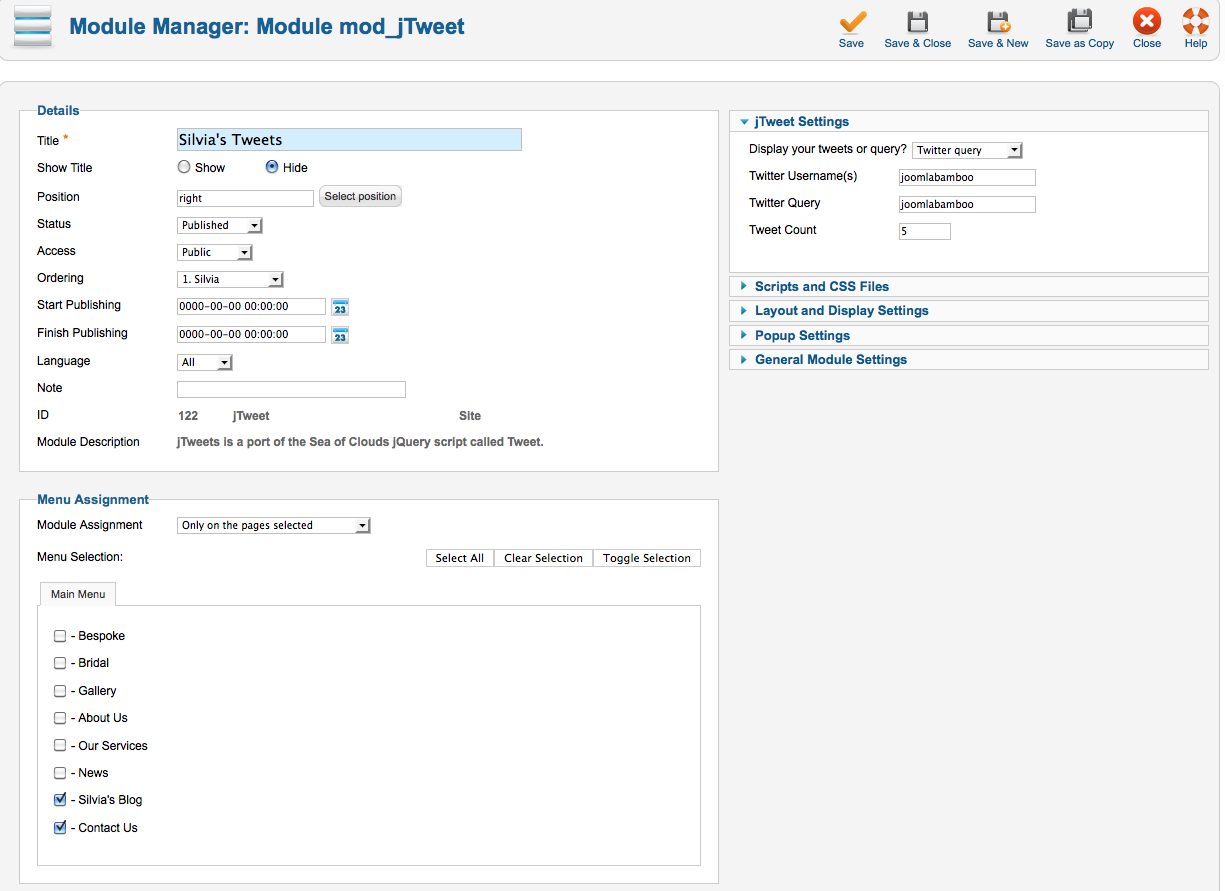The image size is (1225, 891).
Task: Check the Bespoke menu item checkbox
Action: (x=60, y=636)
